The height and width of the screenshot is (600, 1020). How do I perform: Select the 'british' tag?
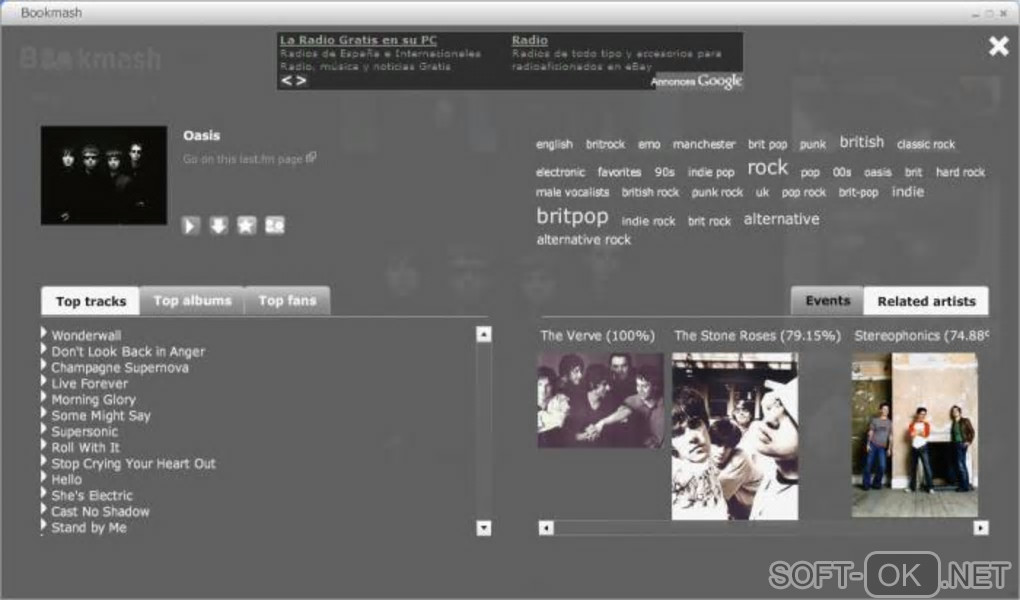862,142
